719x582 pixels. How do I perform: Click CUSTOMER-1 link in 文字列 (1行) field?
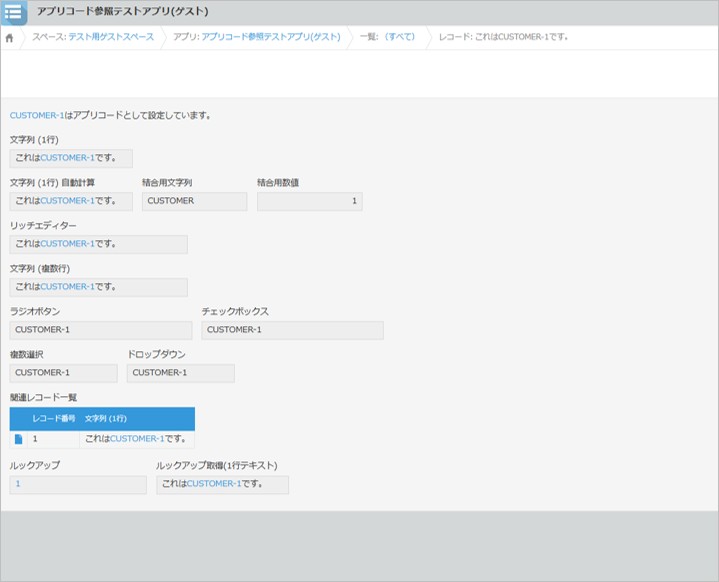click(x=67, y=158)
